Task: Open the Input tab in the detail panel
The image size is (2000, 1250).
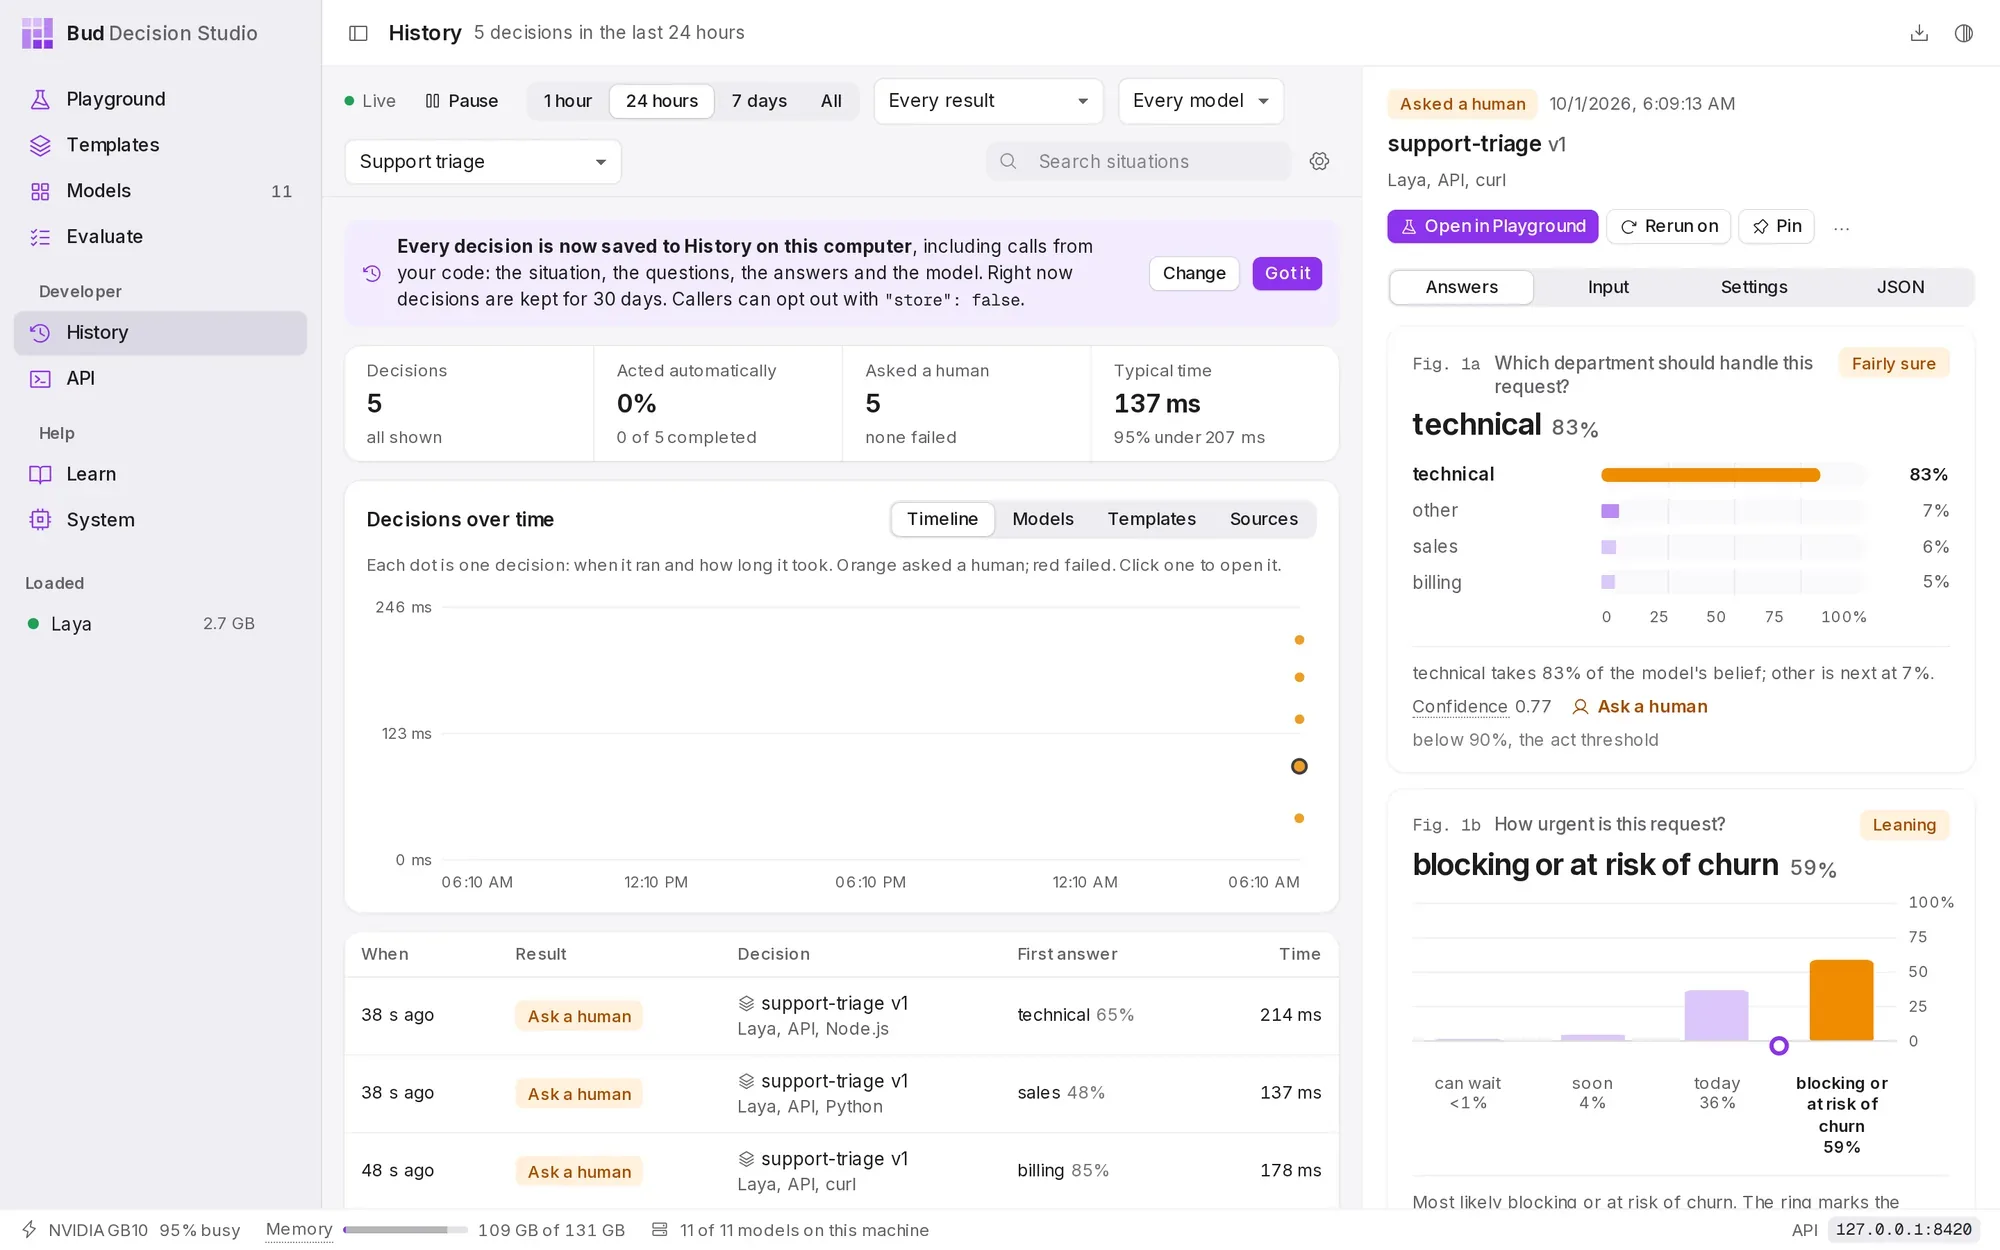Action: click(1608, 287)
